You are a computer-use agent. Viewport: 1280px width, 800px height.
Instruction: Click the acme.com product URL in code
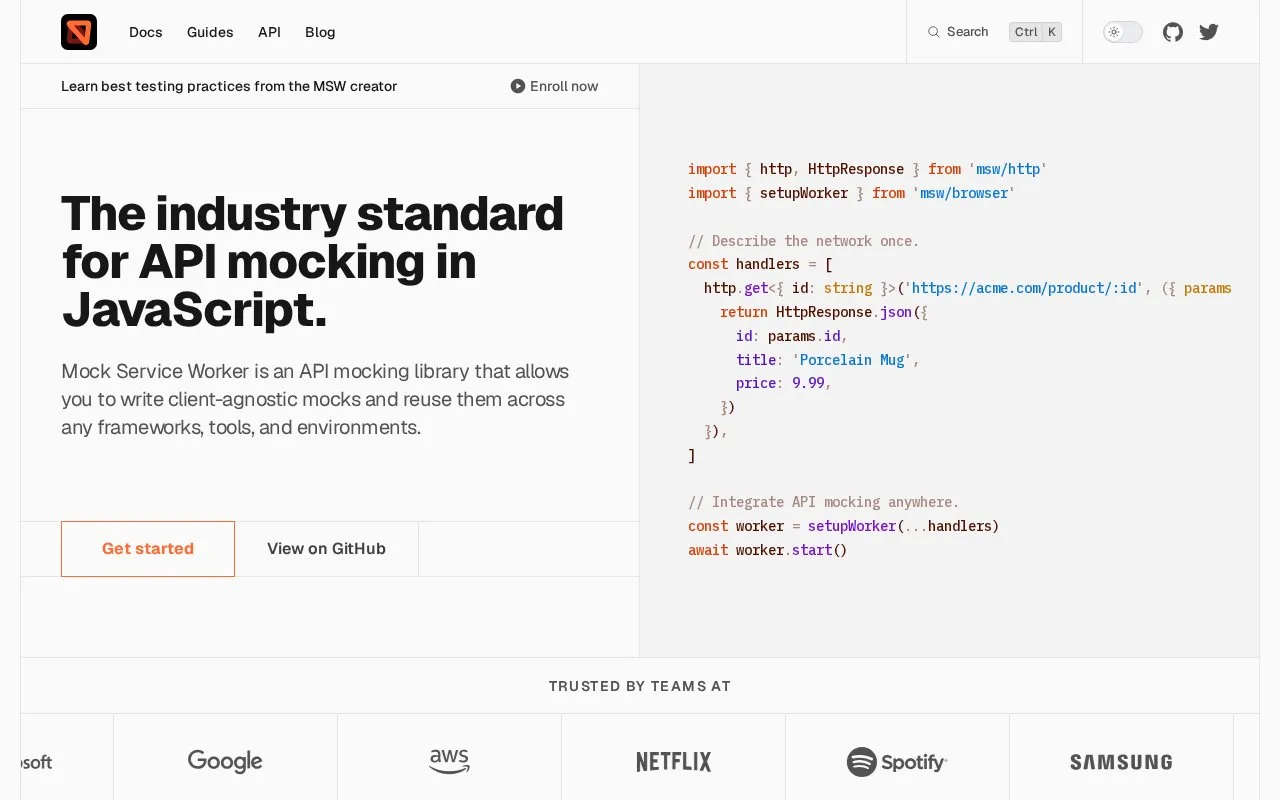point(1024,288)
